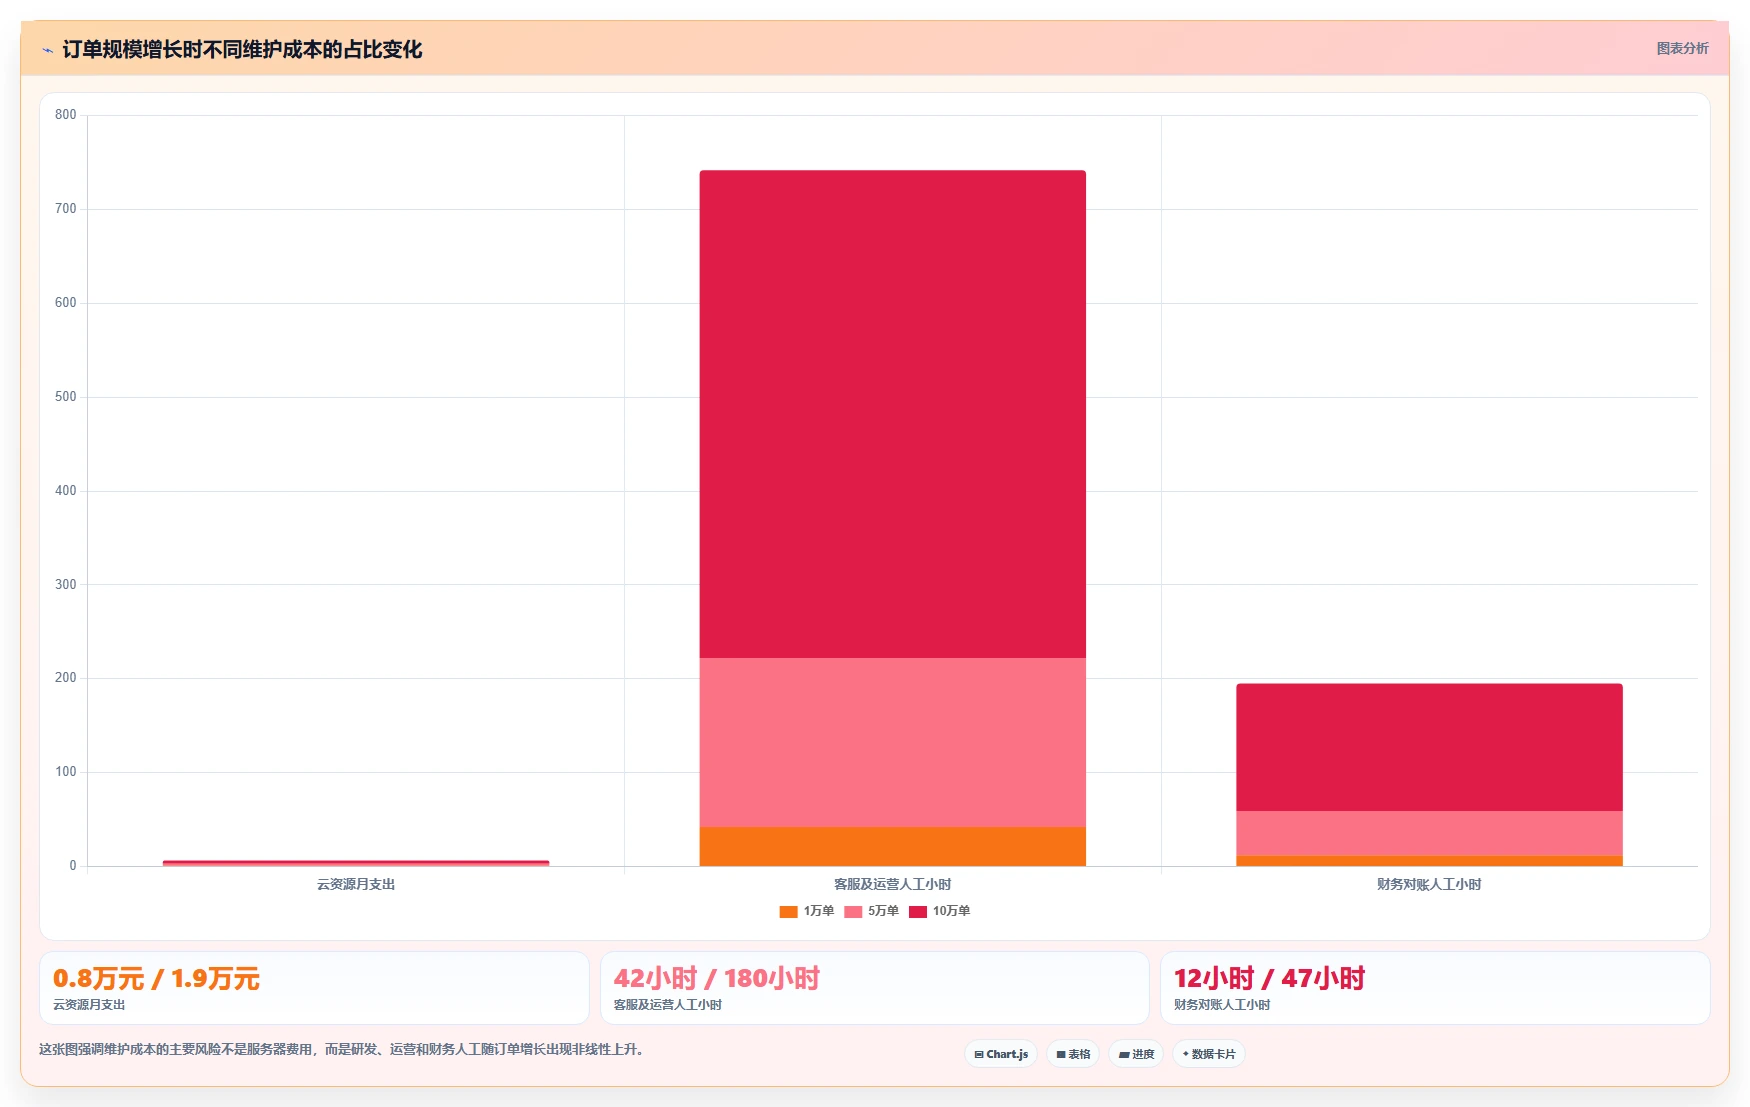Viewport: 1750px width, 1107px height.
Task: Click the 5万单 segment of 财务对账人工小时 bar
Action: point(1429,833)
